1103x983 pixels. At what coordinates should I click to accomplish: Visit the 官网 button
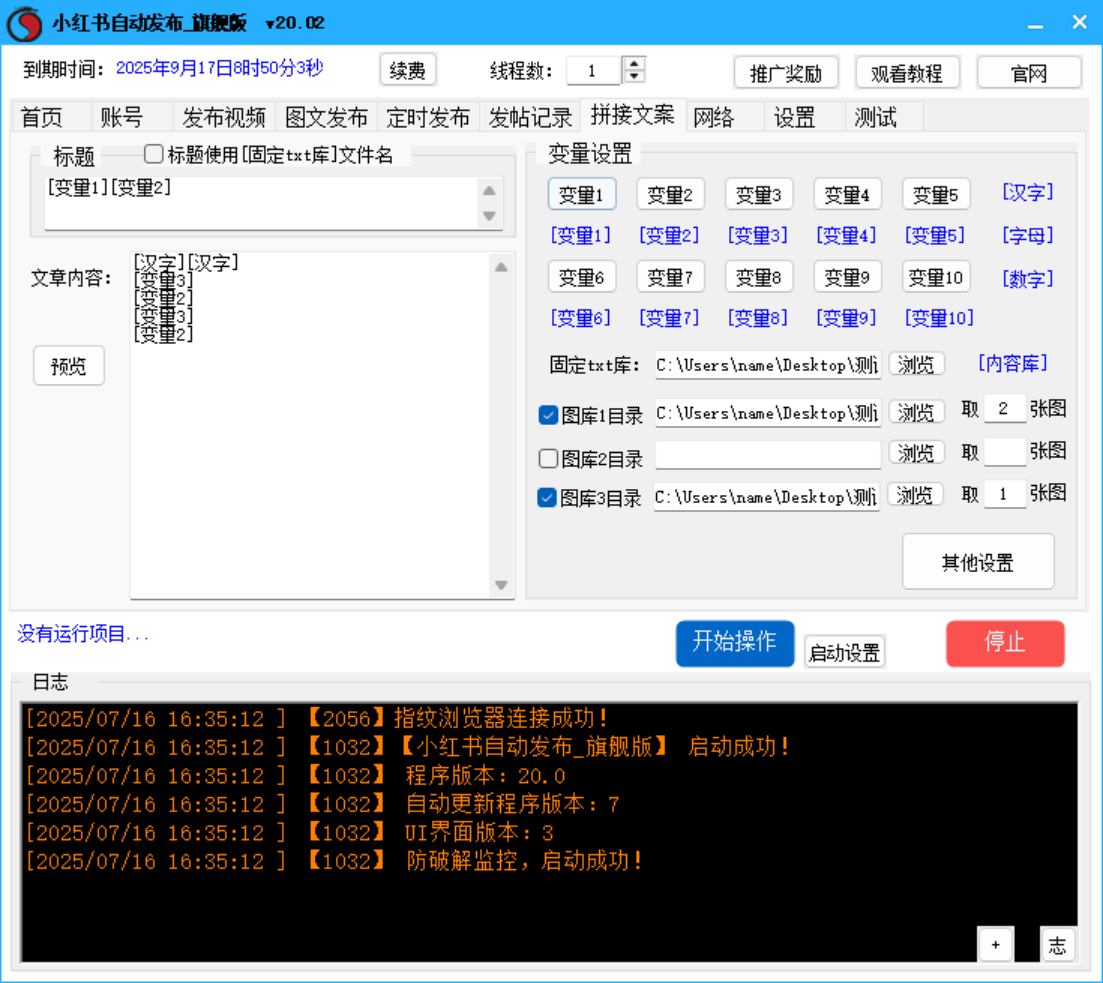click(x=1028, y=72)
